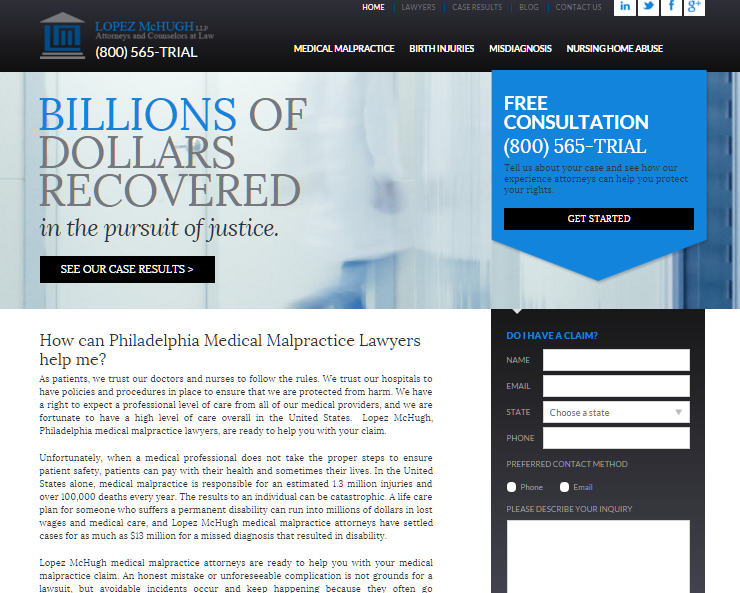Open Nursing Home Abuse navigation link

pos(614,49)
